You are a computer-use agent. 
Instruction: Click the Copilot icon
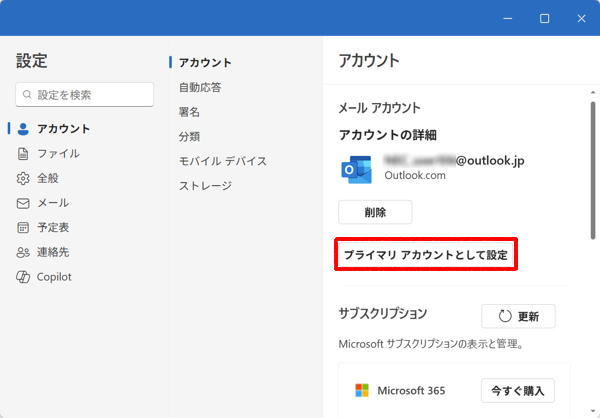[23, 277]
